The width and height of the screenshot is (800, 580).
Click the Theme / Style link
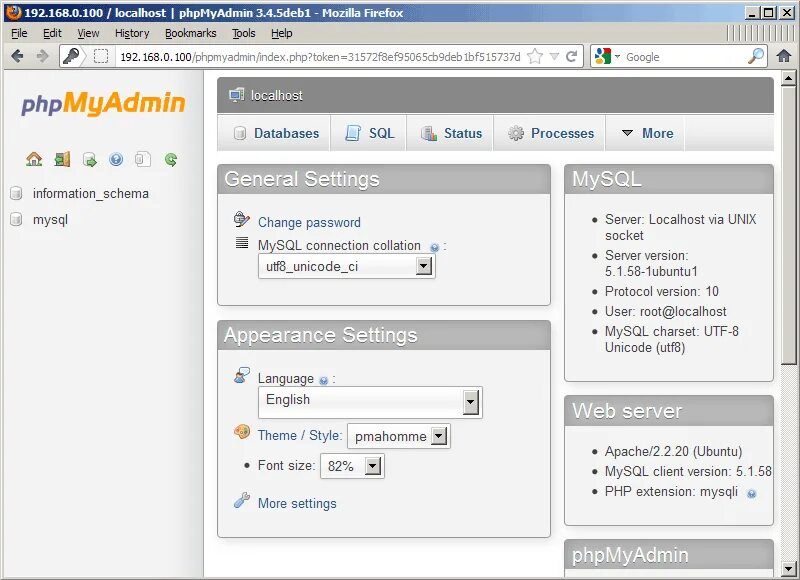tap(299, 435)
